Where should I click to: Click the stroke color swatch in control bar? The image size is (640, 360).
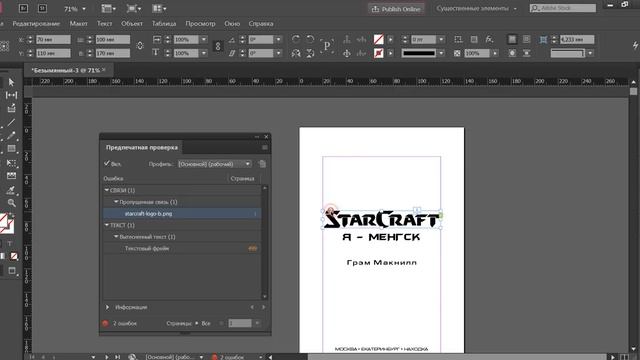(378, 53)
